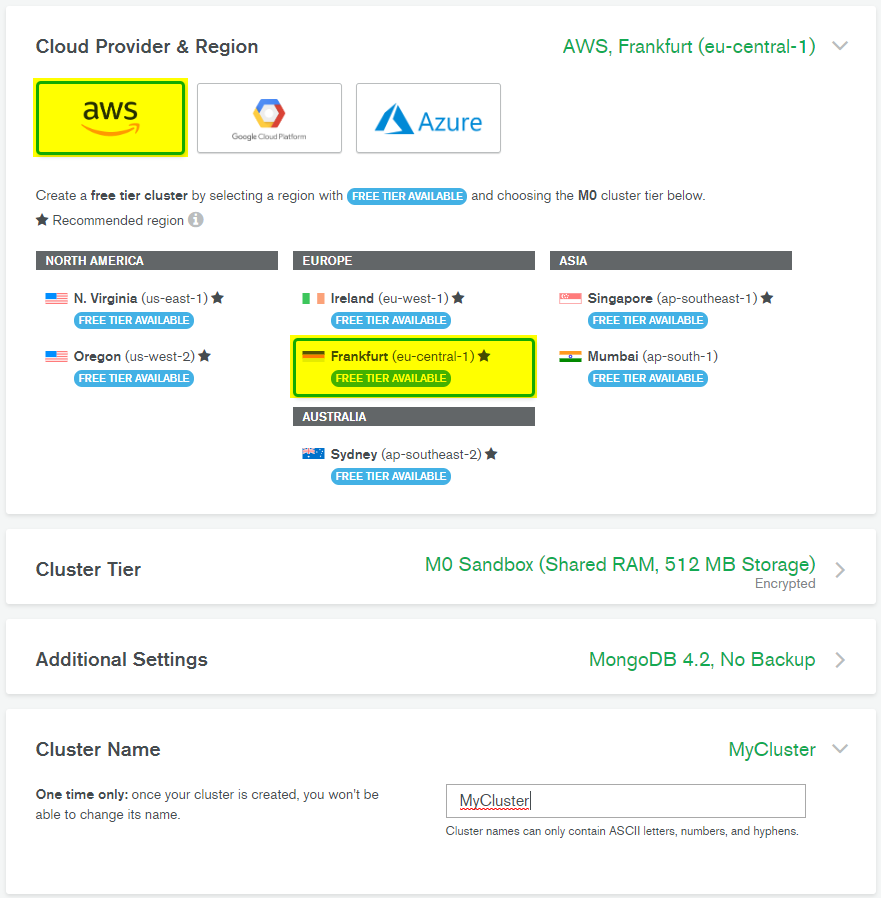This screenshot has width=881, height=898.
Task: Click the star next to N. Virginia
Action: (218, 298)
